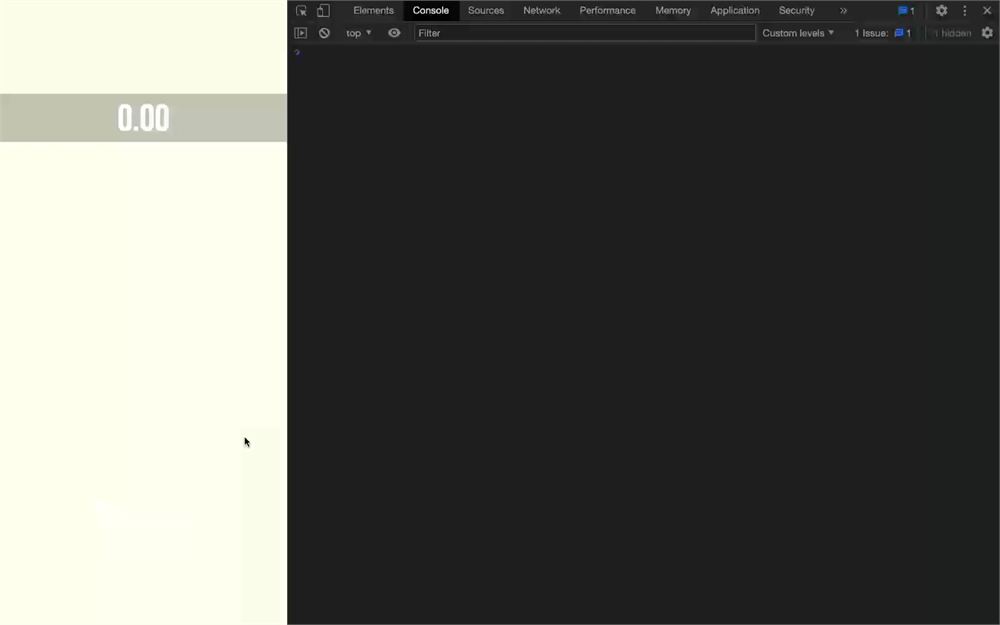Click the 1 Issue link
Viewport: 1000px width, 625px height.
(x=883, y=33)
